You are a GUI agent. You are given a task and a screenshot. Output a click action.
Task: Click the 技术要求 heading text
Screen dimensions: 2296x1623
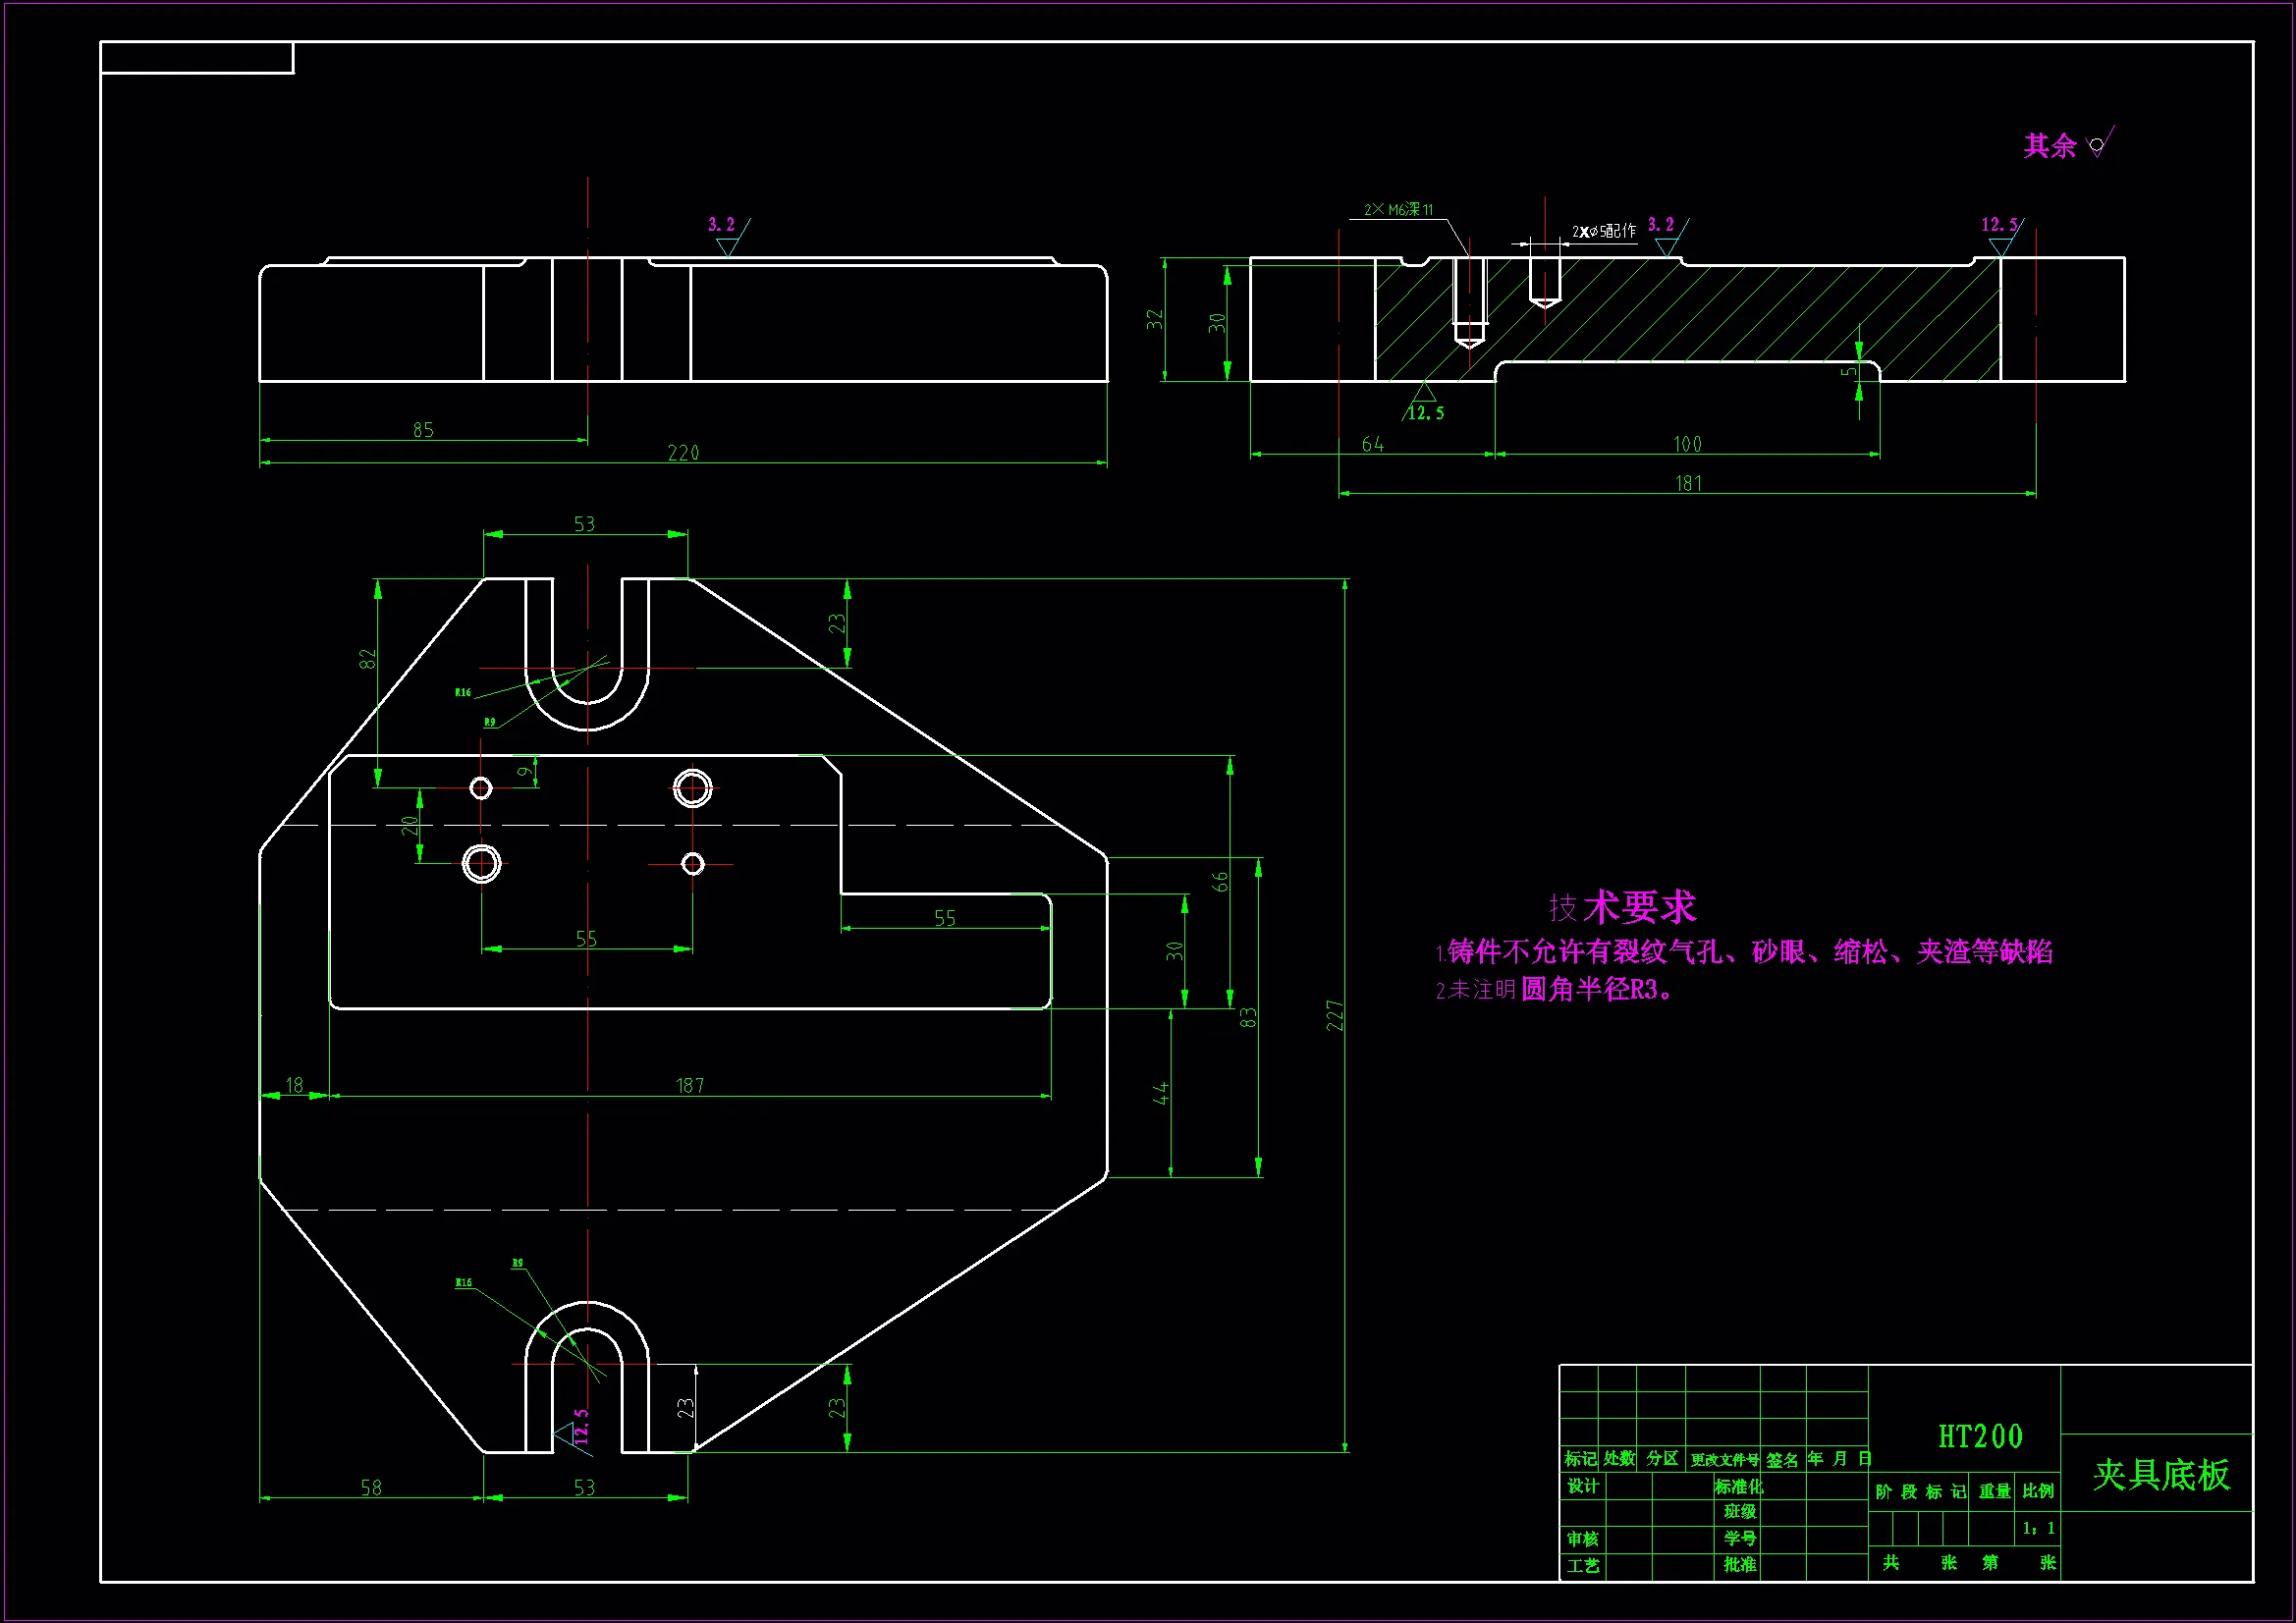1622,908
